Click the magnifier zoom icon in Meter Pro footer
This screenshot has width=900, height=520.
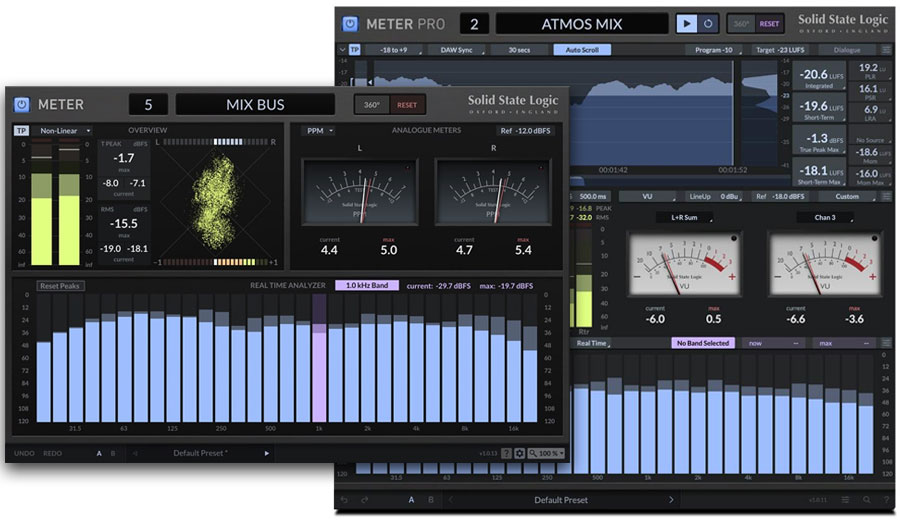click(866, 500)
